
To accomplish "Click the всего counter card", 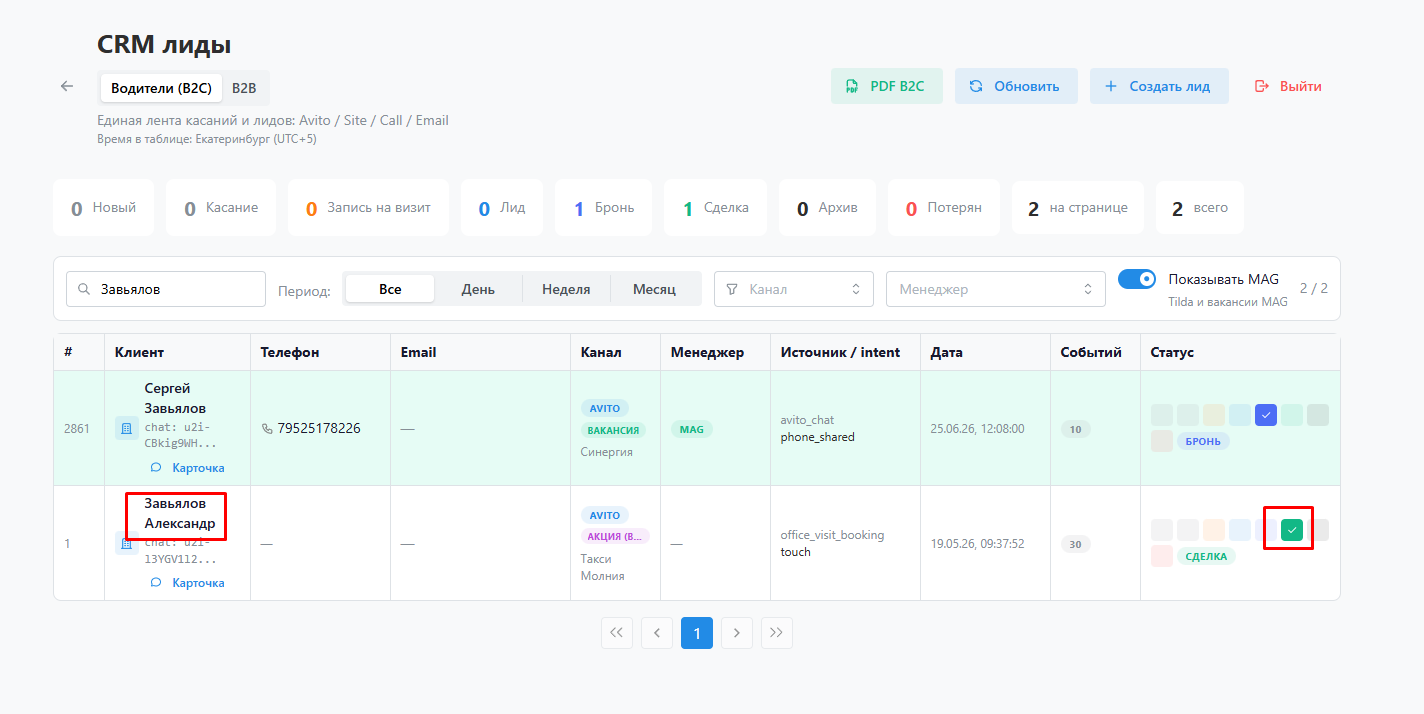I will pos(1200,208).
